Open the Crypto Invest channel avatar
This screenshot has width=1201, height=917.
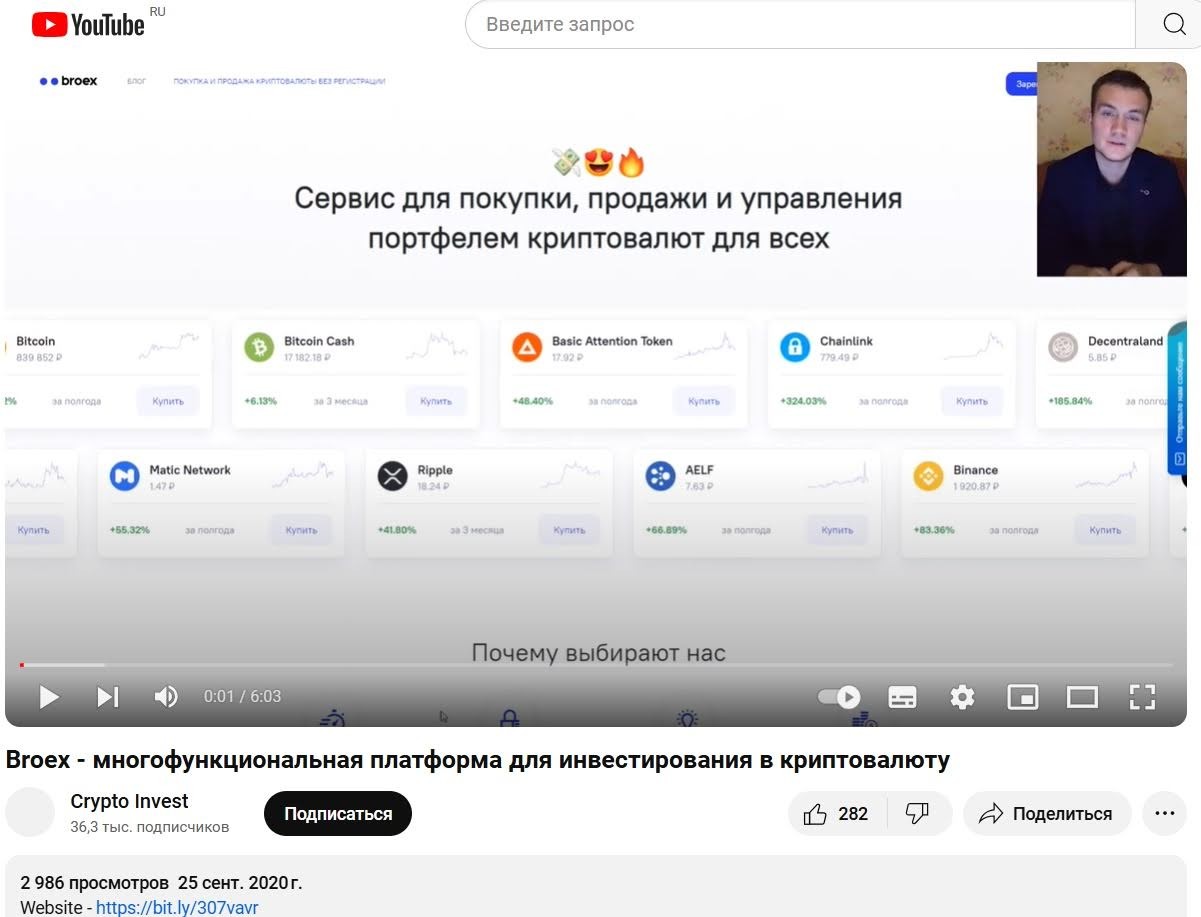coord(30,812)
